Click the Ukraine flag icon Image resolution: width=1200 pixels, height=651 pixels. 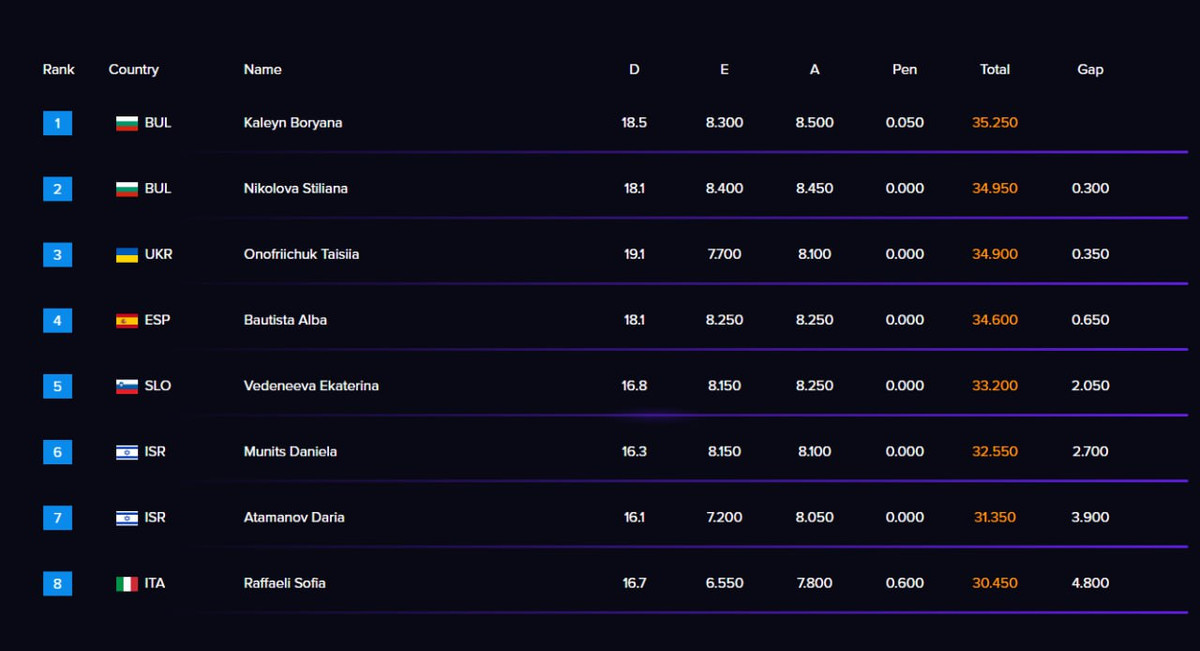pos(127,255)
